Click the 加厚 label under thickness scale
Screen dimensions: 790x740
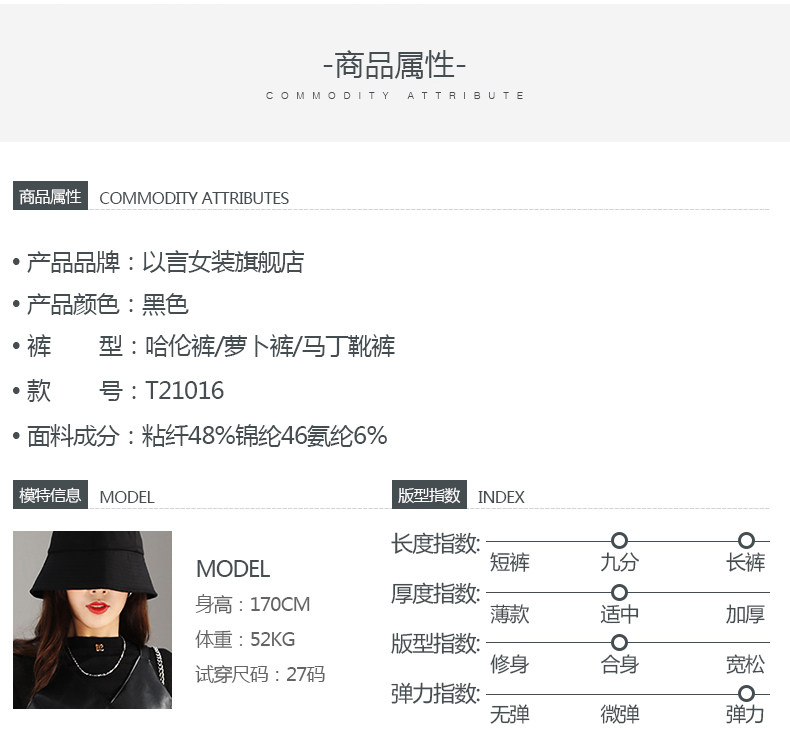point(745,614)
